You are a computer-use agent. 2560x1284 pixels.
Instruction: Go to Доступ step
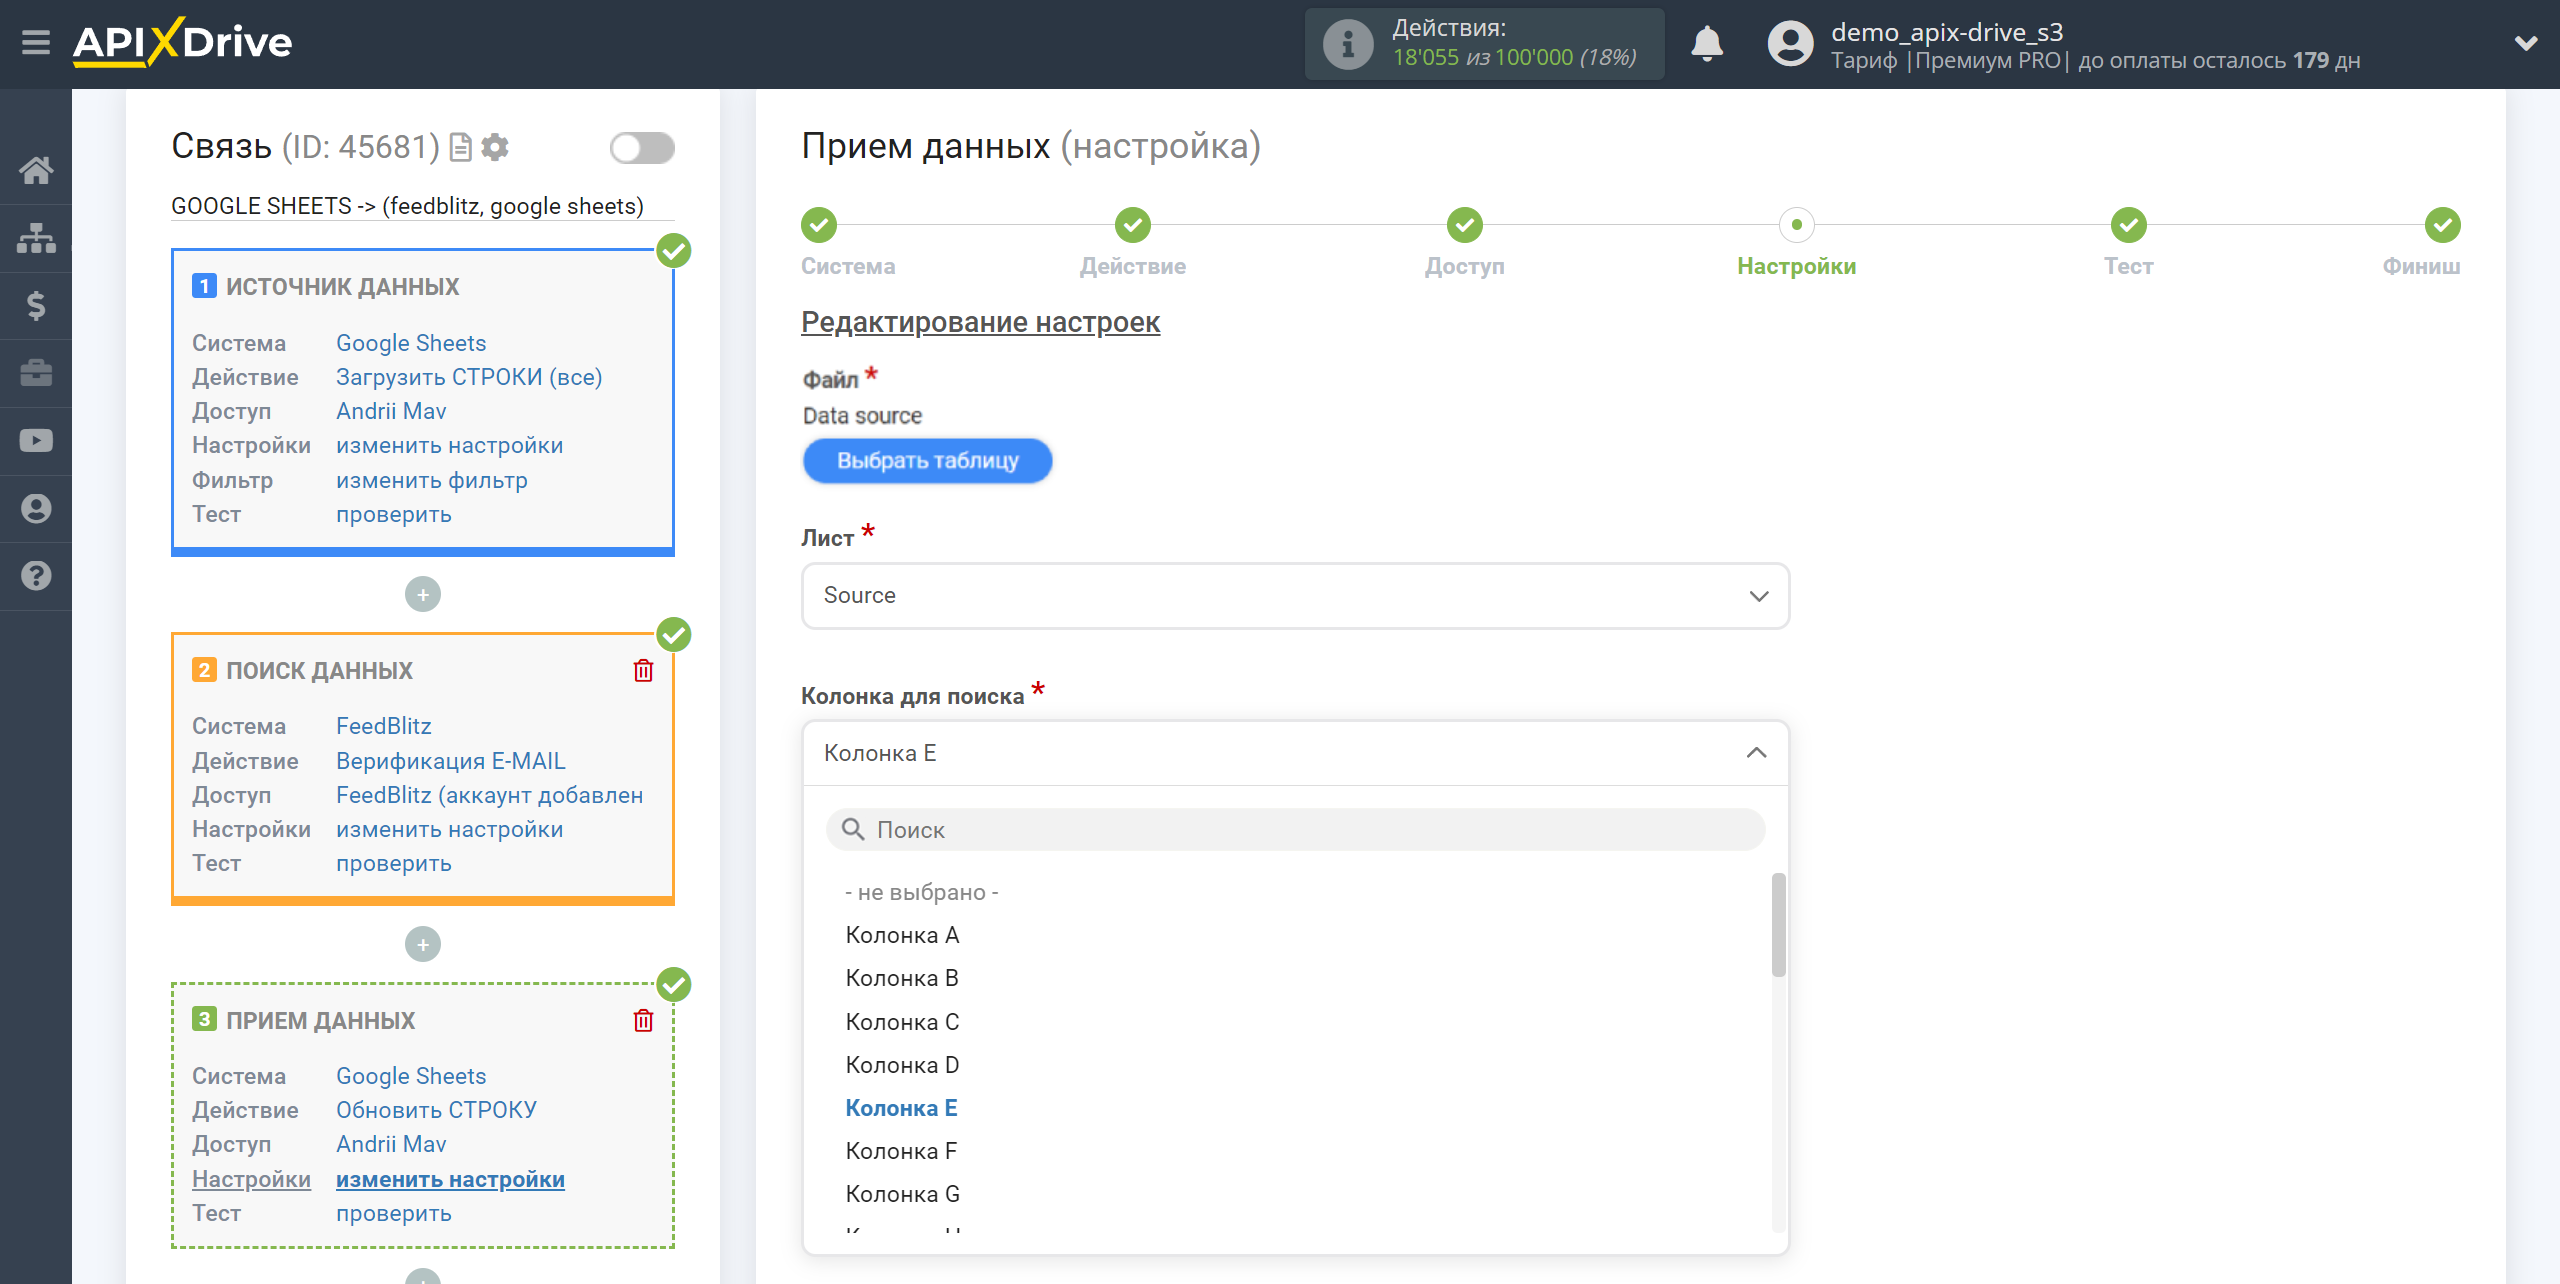pyautogui.click(x=1465, y=225)
